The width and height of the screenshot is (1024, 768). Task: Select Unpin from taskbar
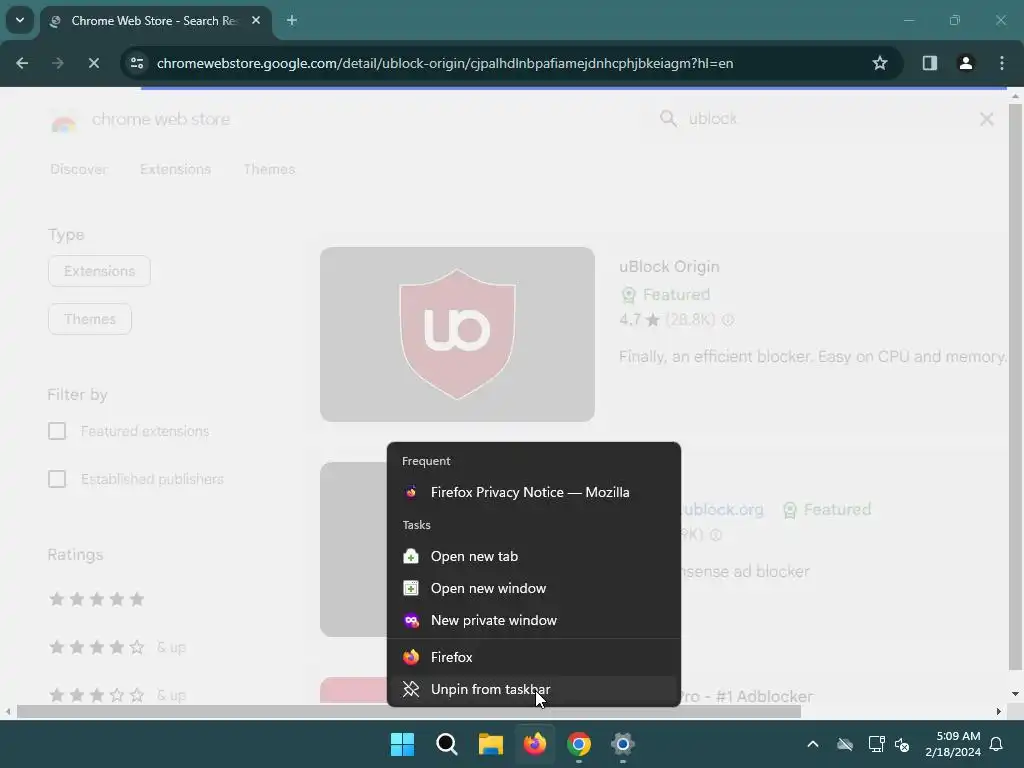tap(534, 689)
